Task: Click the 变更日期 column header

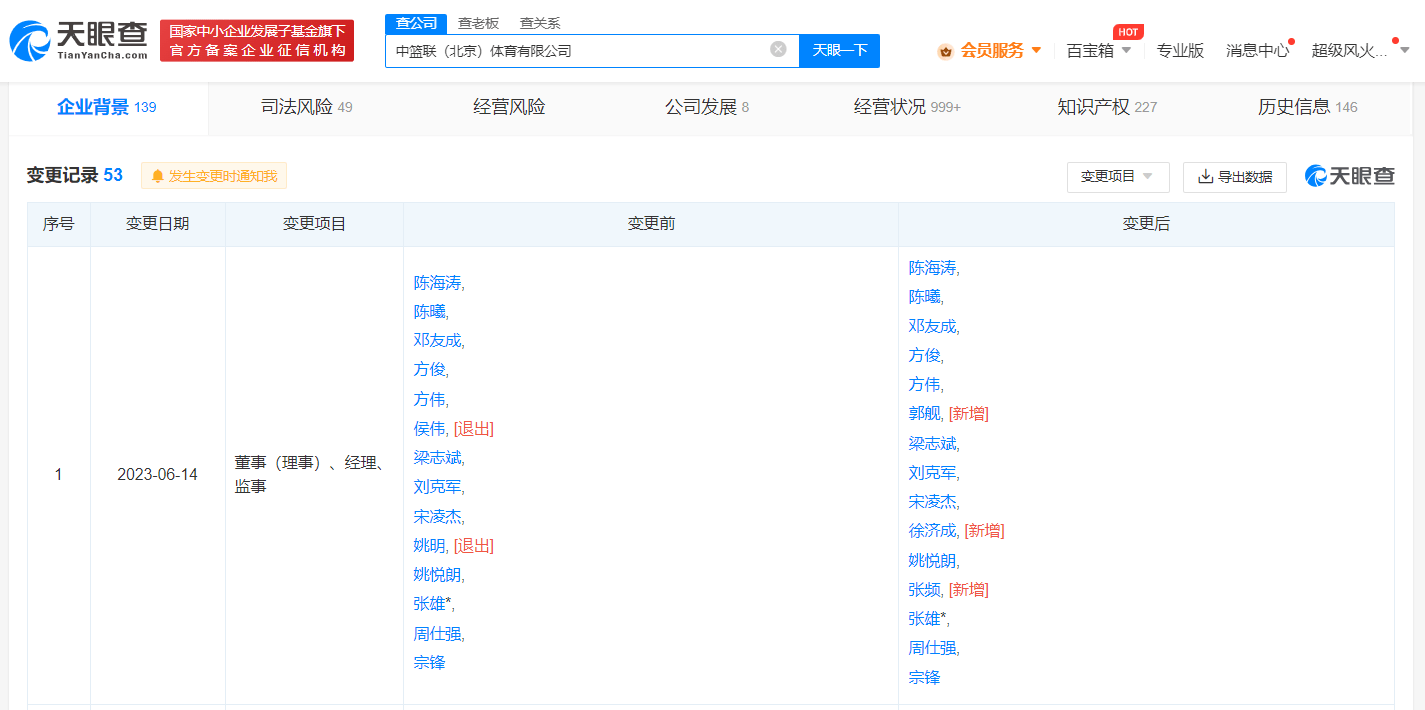Action: 157,224
